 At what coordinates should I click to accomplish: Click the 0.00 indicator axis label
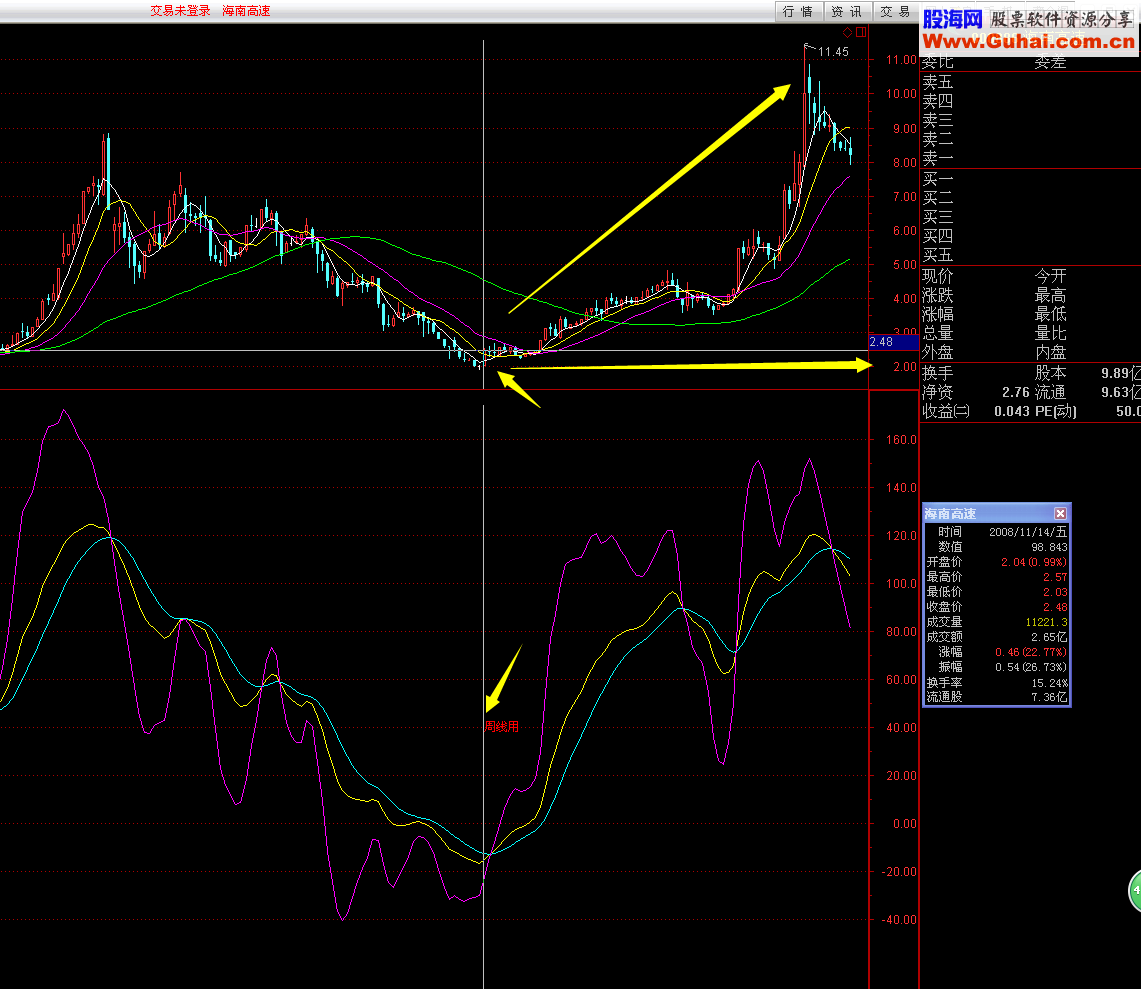pyautogui.click(x=905, y=824)
